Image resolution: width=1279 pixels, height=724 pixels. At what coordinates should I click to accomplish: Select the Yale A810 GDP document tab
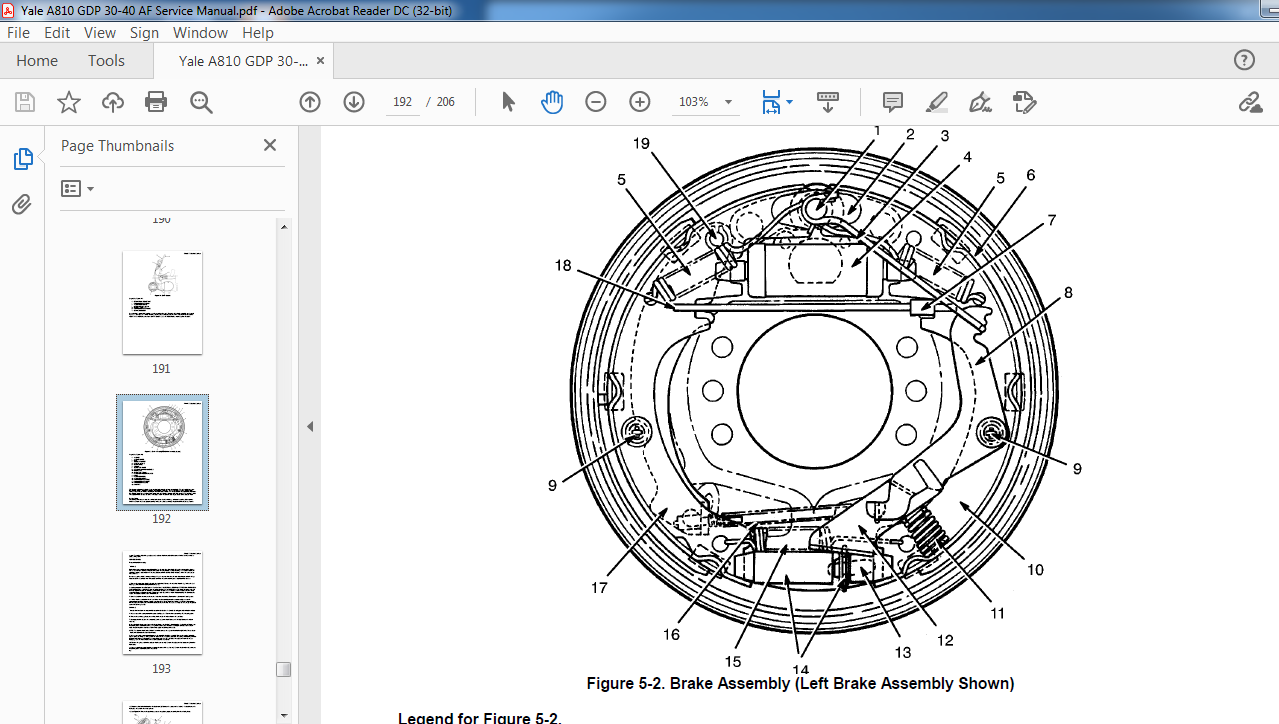[x=243, y=61]
